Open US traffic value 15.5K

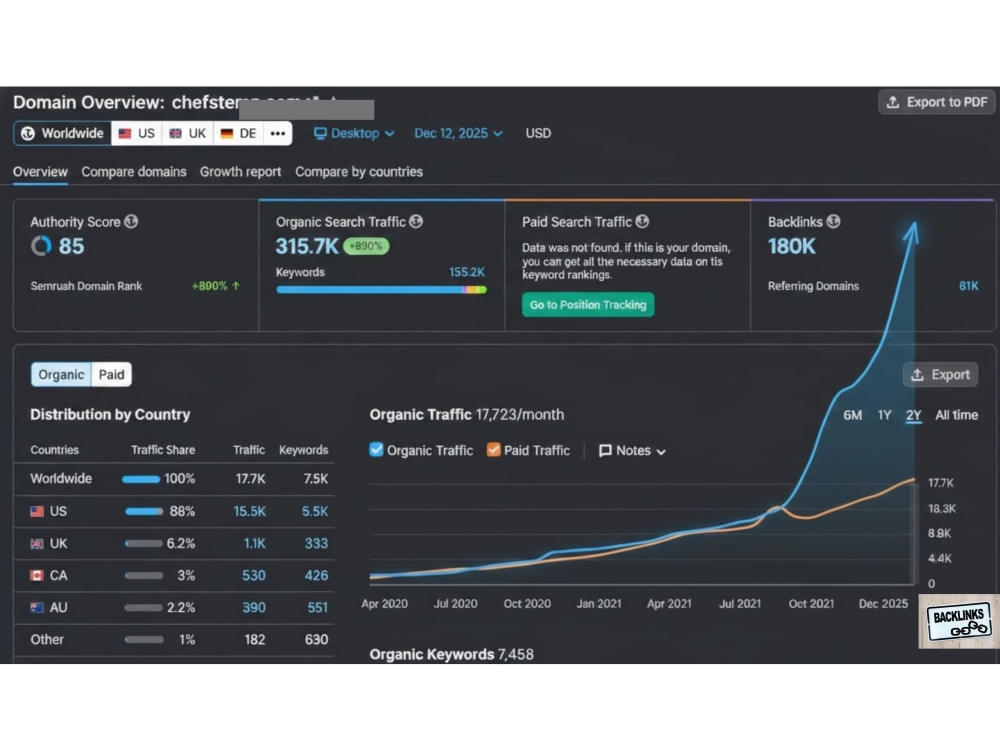pyautogui.click(x=249, y=511)
